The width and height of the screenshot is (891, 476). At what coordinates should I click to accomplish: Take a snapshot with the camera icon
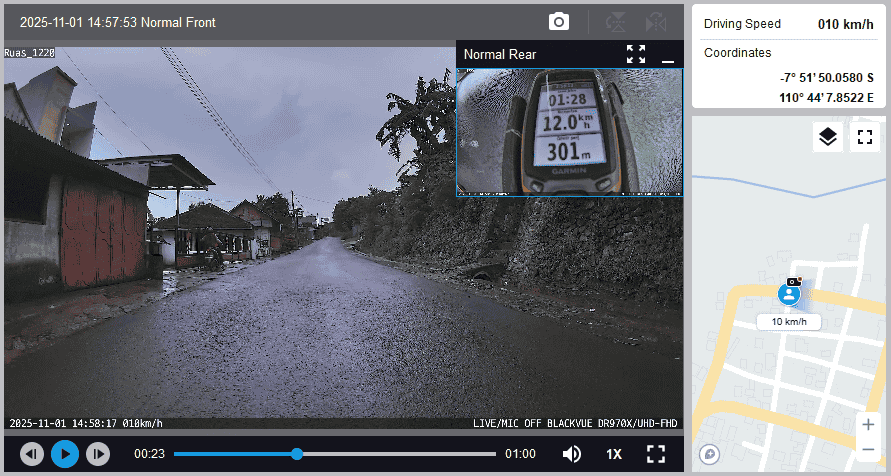pyautogui.click(x=559, y=22)
